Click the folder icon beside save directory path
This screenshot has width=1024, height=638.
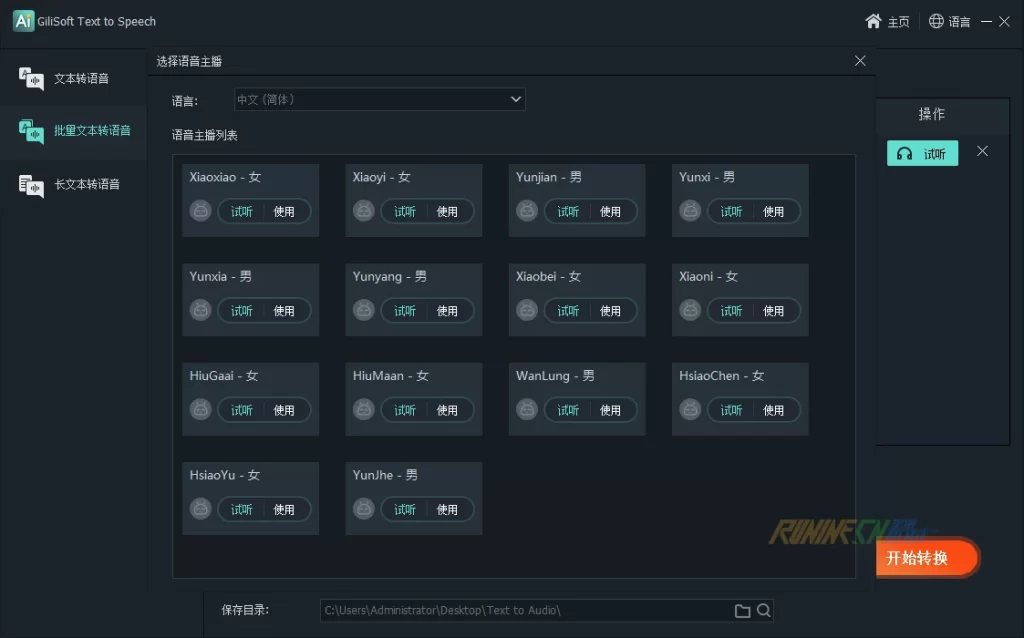[x=742, y=611]
